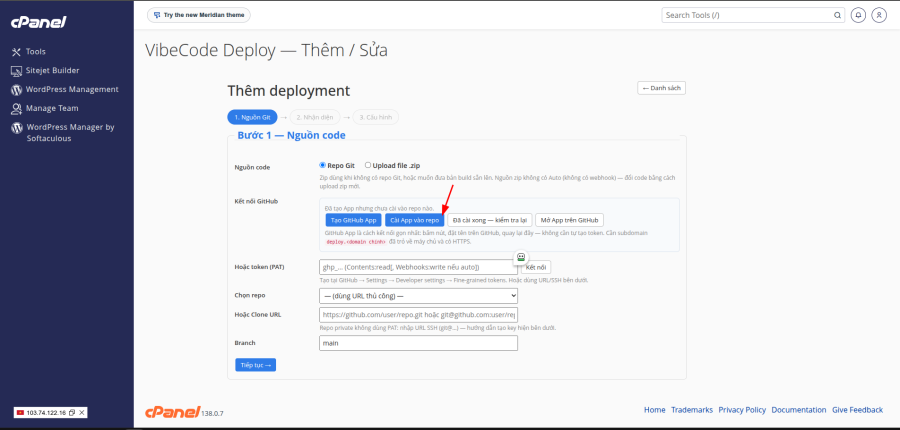The width and height of the screenshot is (900, 430).
Task: Select Upload file .zip radio option
Action: 368,165
